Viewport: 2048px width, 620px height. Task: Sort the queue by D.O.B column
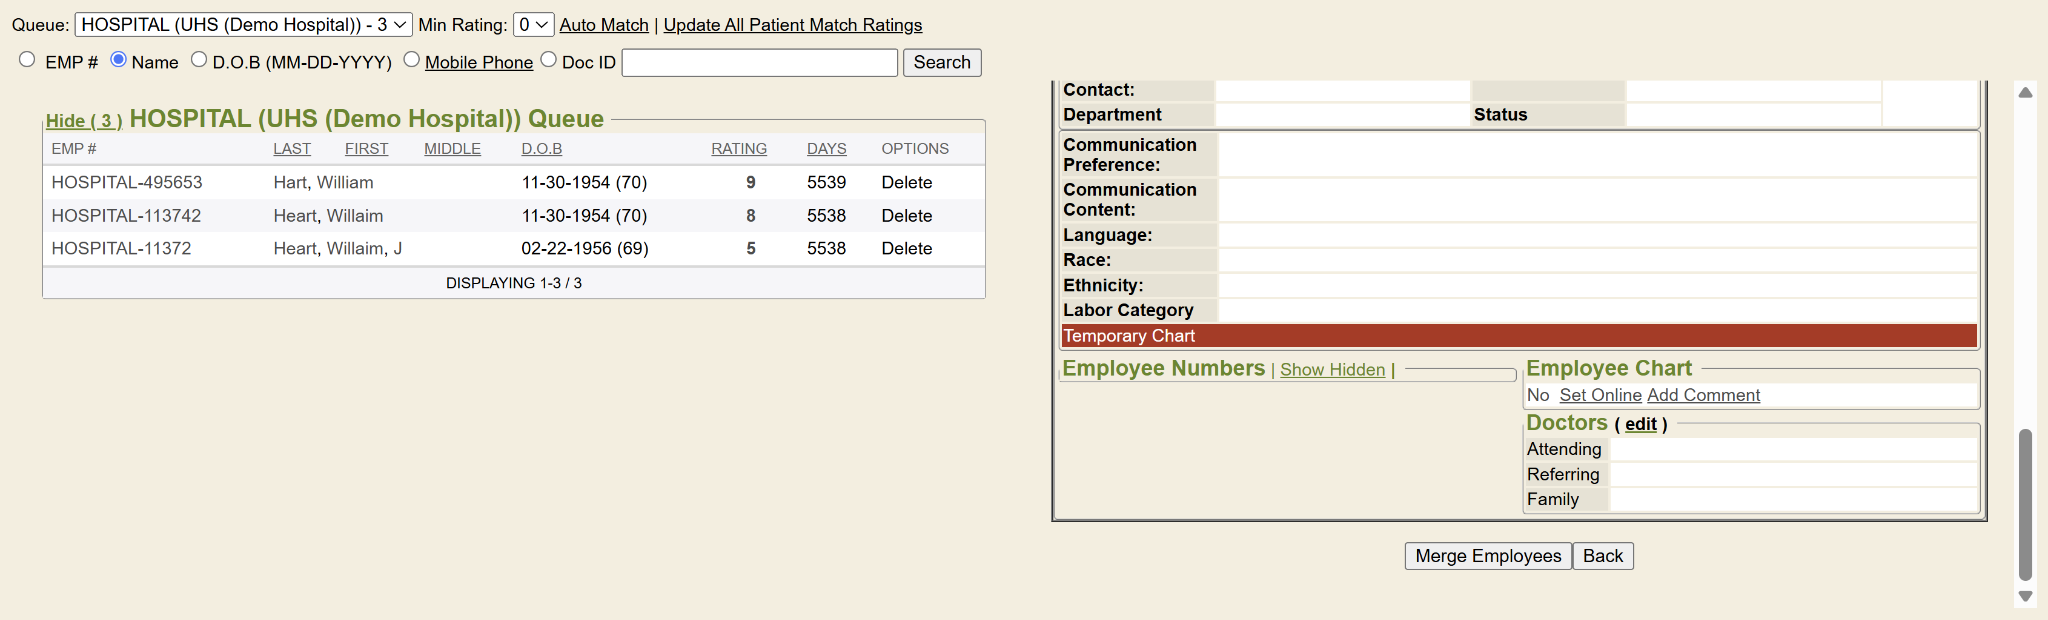point(541,149)
